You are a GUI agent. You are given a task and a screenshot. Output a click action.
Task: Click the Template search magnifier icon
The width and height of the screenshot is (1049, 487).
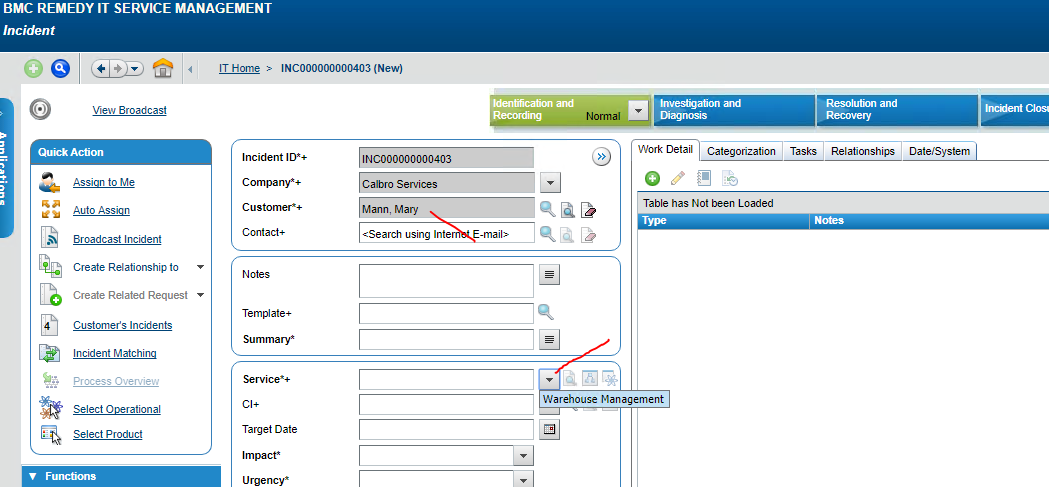pos(546,312)
